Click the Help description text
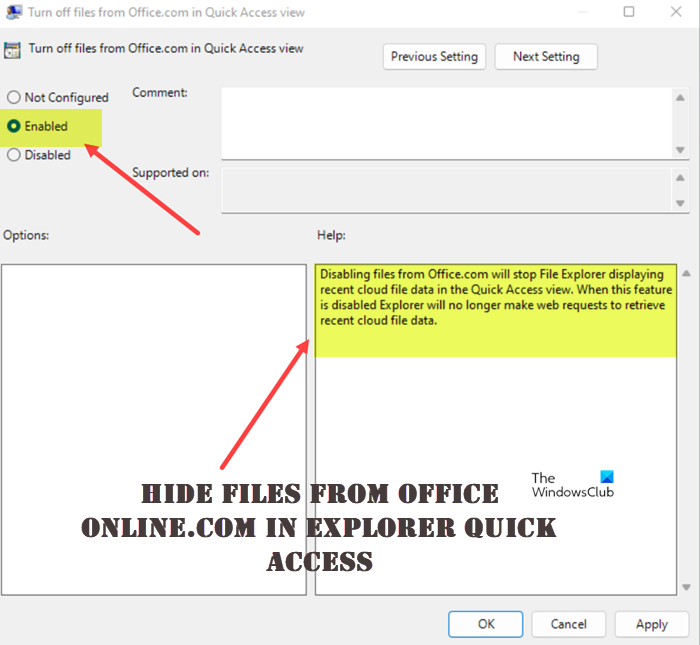700x645 pixels. pos(496,297)
